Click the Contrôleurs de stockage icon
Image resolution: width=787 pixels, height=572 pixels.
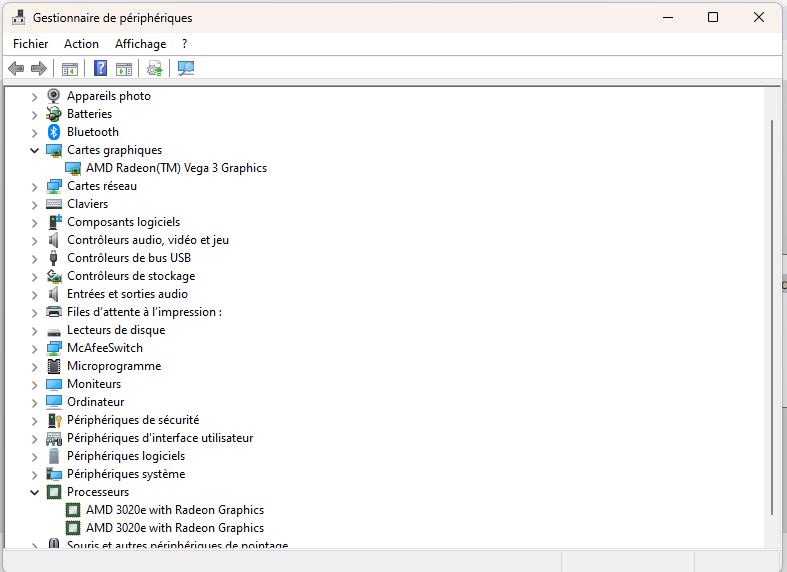tap(54, 276)
